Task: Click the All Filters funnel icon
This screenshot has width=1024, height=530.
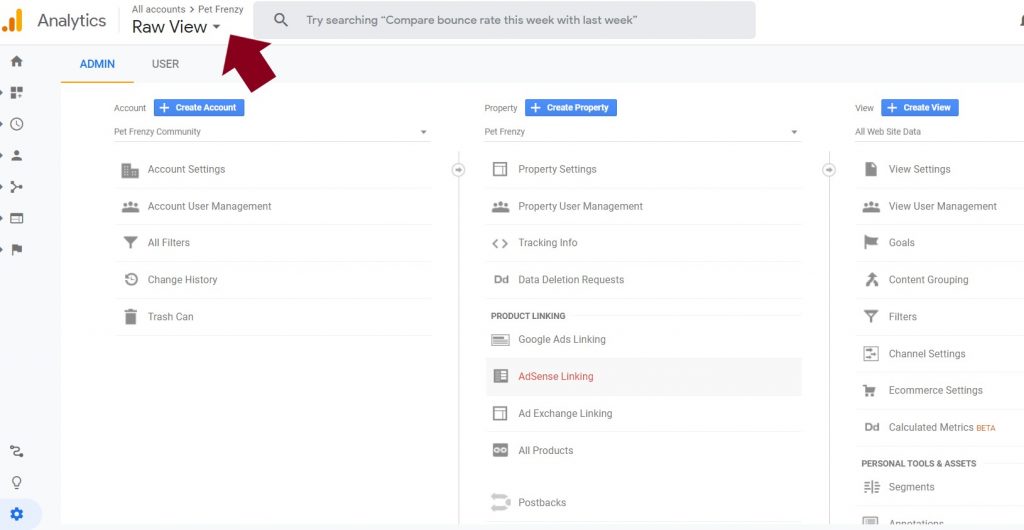Action: pyautogui.click(x=131, y=243)
